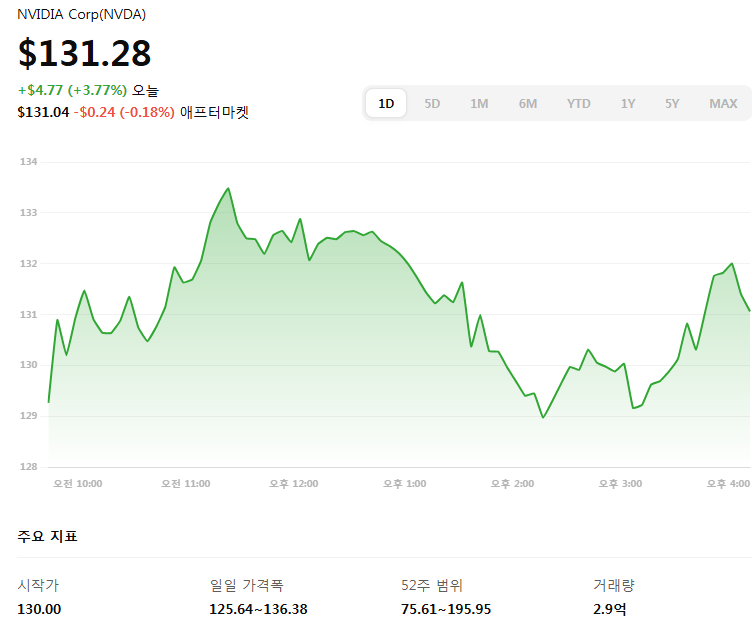Switch chart to 1M range
Viewport: 752px width, 638px height.
[479, 104]
